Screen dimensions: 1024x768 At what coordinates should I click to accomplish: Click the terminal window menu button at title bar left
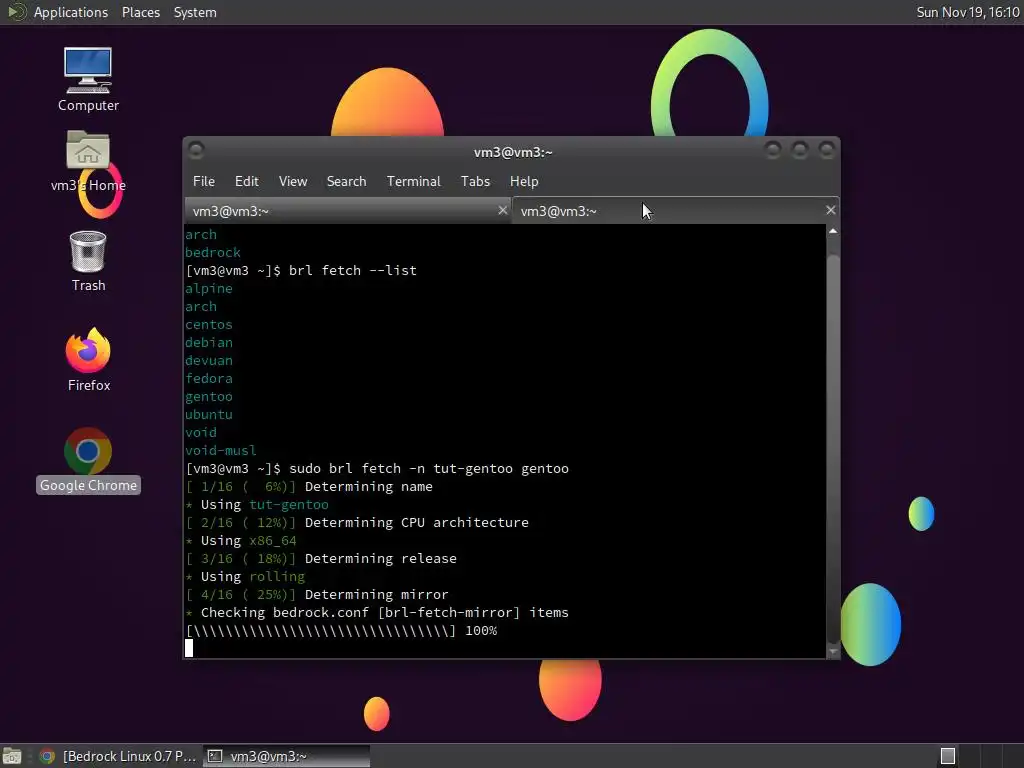click(196, 151)
